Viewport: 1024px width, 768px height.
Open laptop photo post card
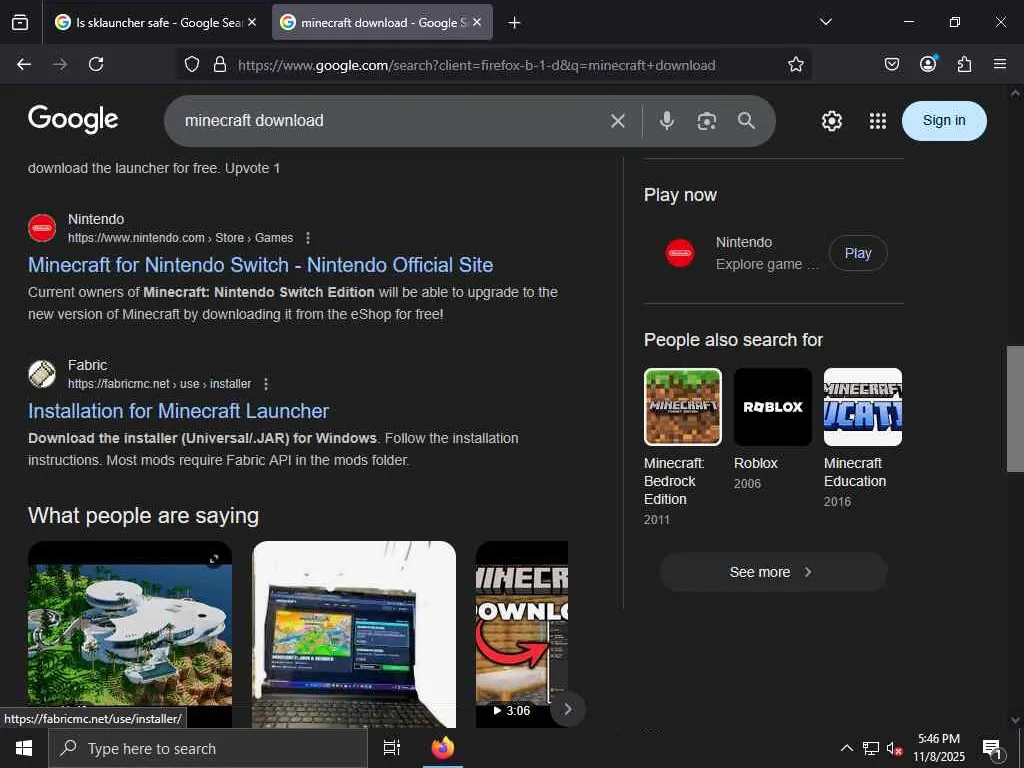354,634
